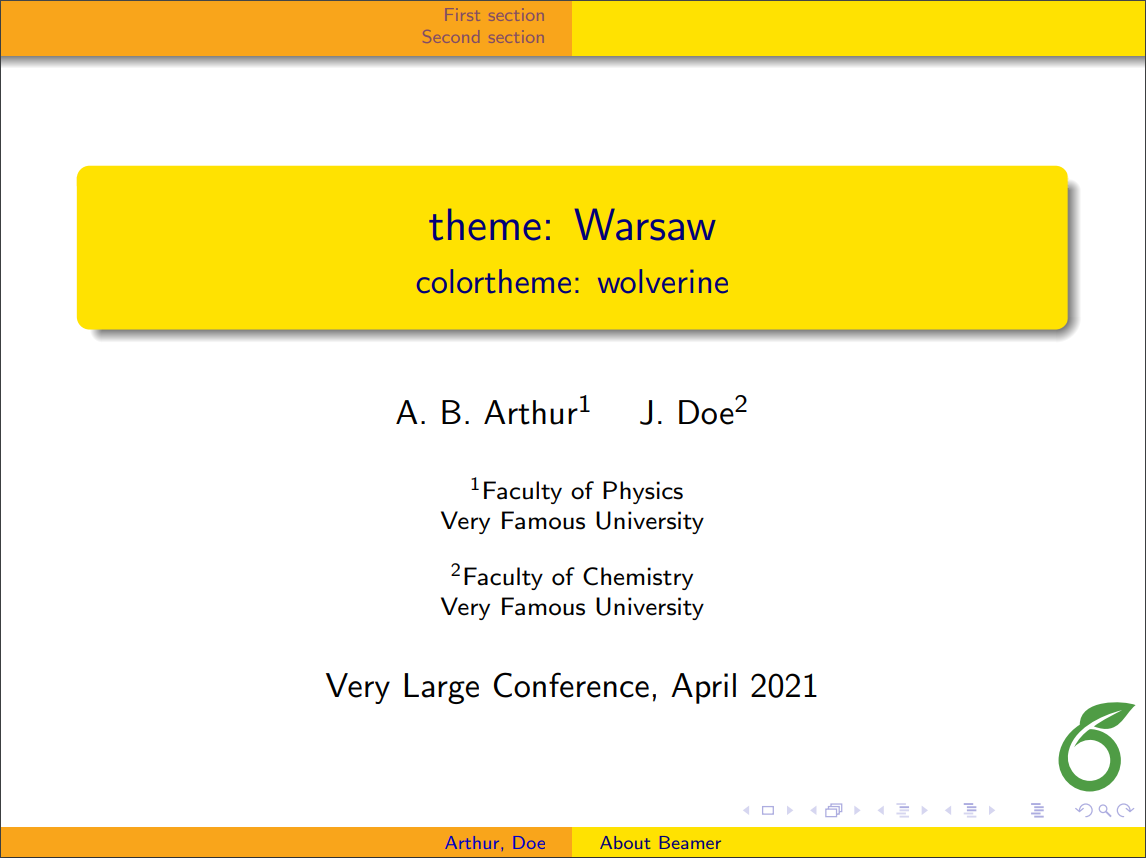
Task: Go to the previous slide arrow
Action: click(x=746, y=810)
